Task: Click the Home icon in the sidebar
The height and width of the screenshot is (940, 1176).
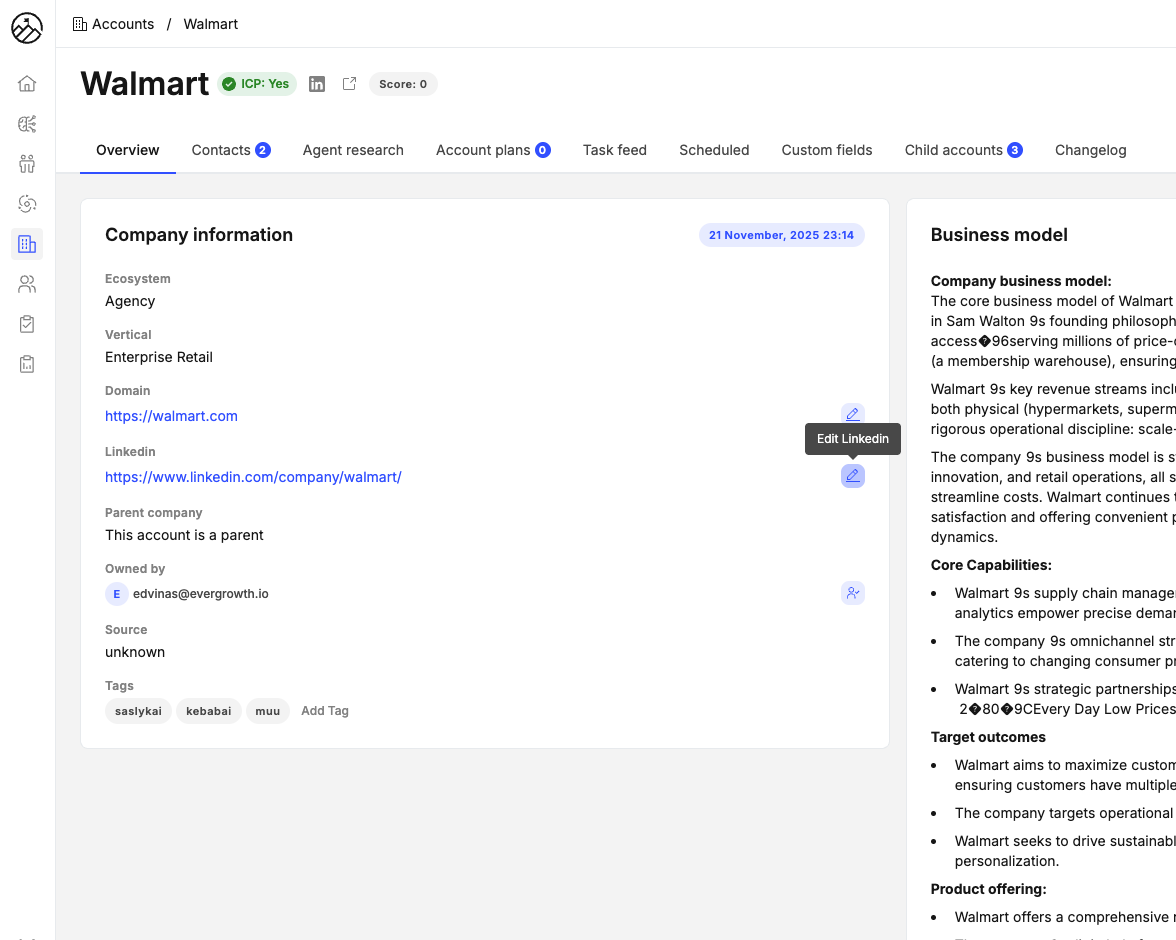Action: pyautogui.click(x=27, y=84)
